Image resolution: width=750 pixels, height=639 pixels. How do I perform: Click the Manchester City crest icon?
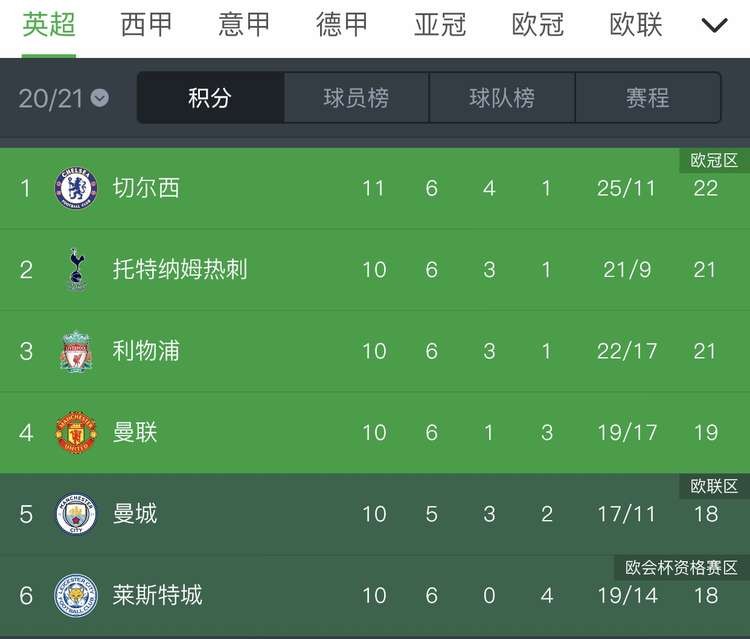click(76, 514)
